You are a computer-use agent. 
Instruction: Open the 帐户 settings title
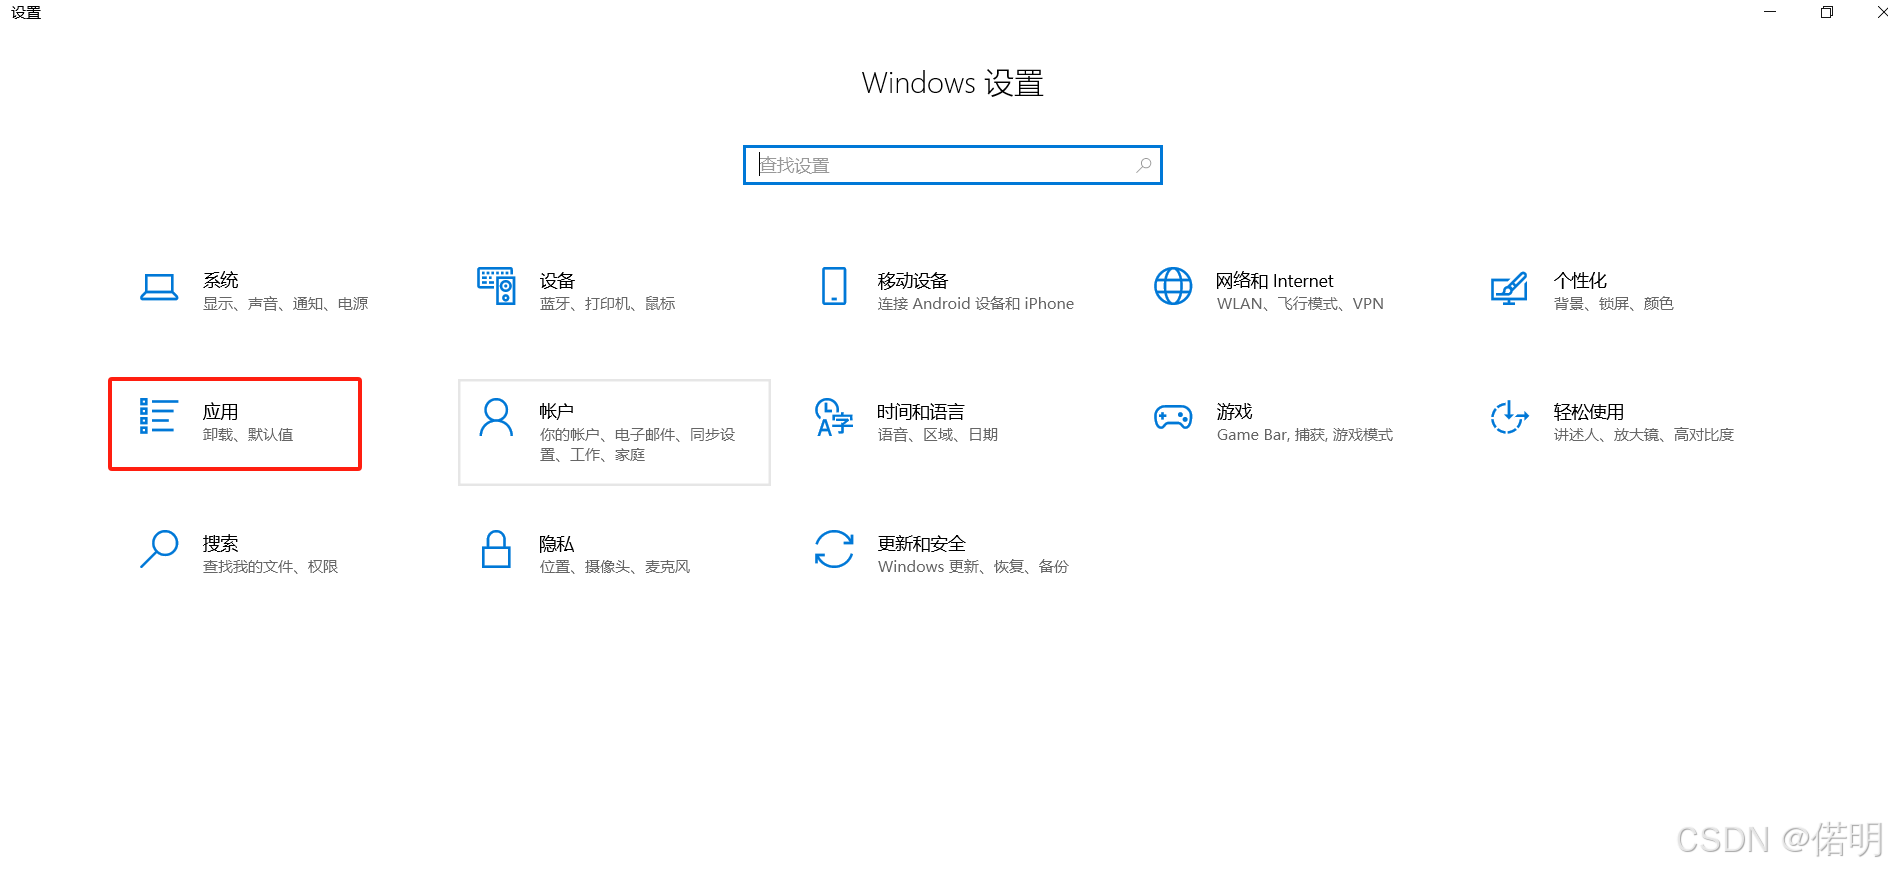pos(557,411)
